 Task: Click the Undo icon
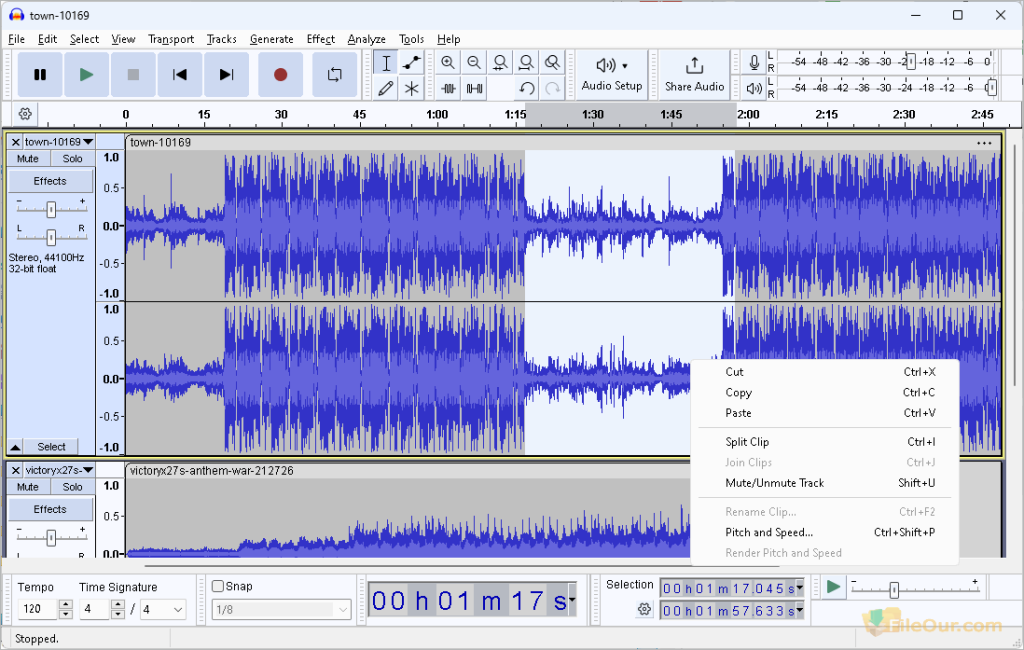pos(527,88)
